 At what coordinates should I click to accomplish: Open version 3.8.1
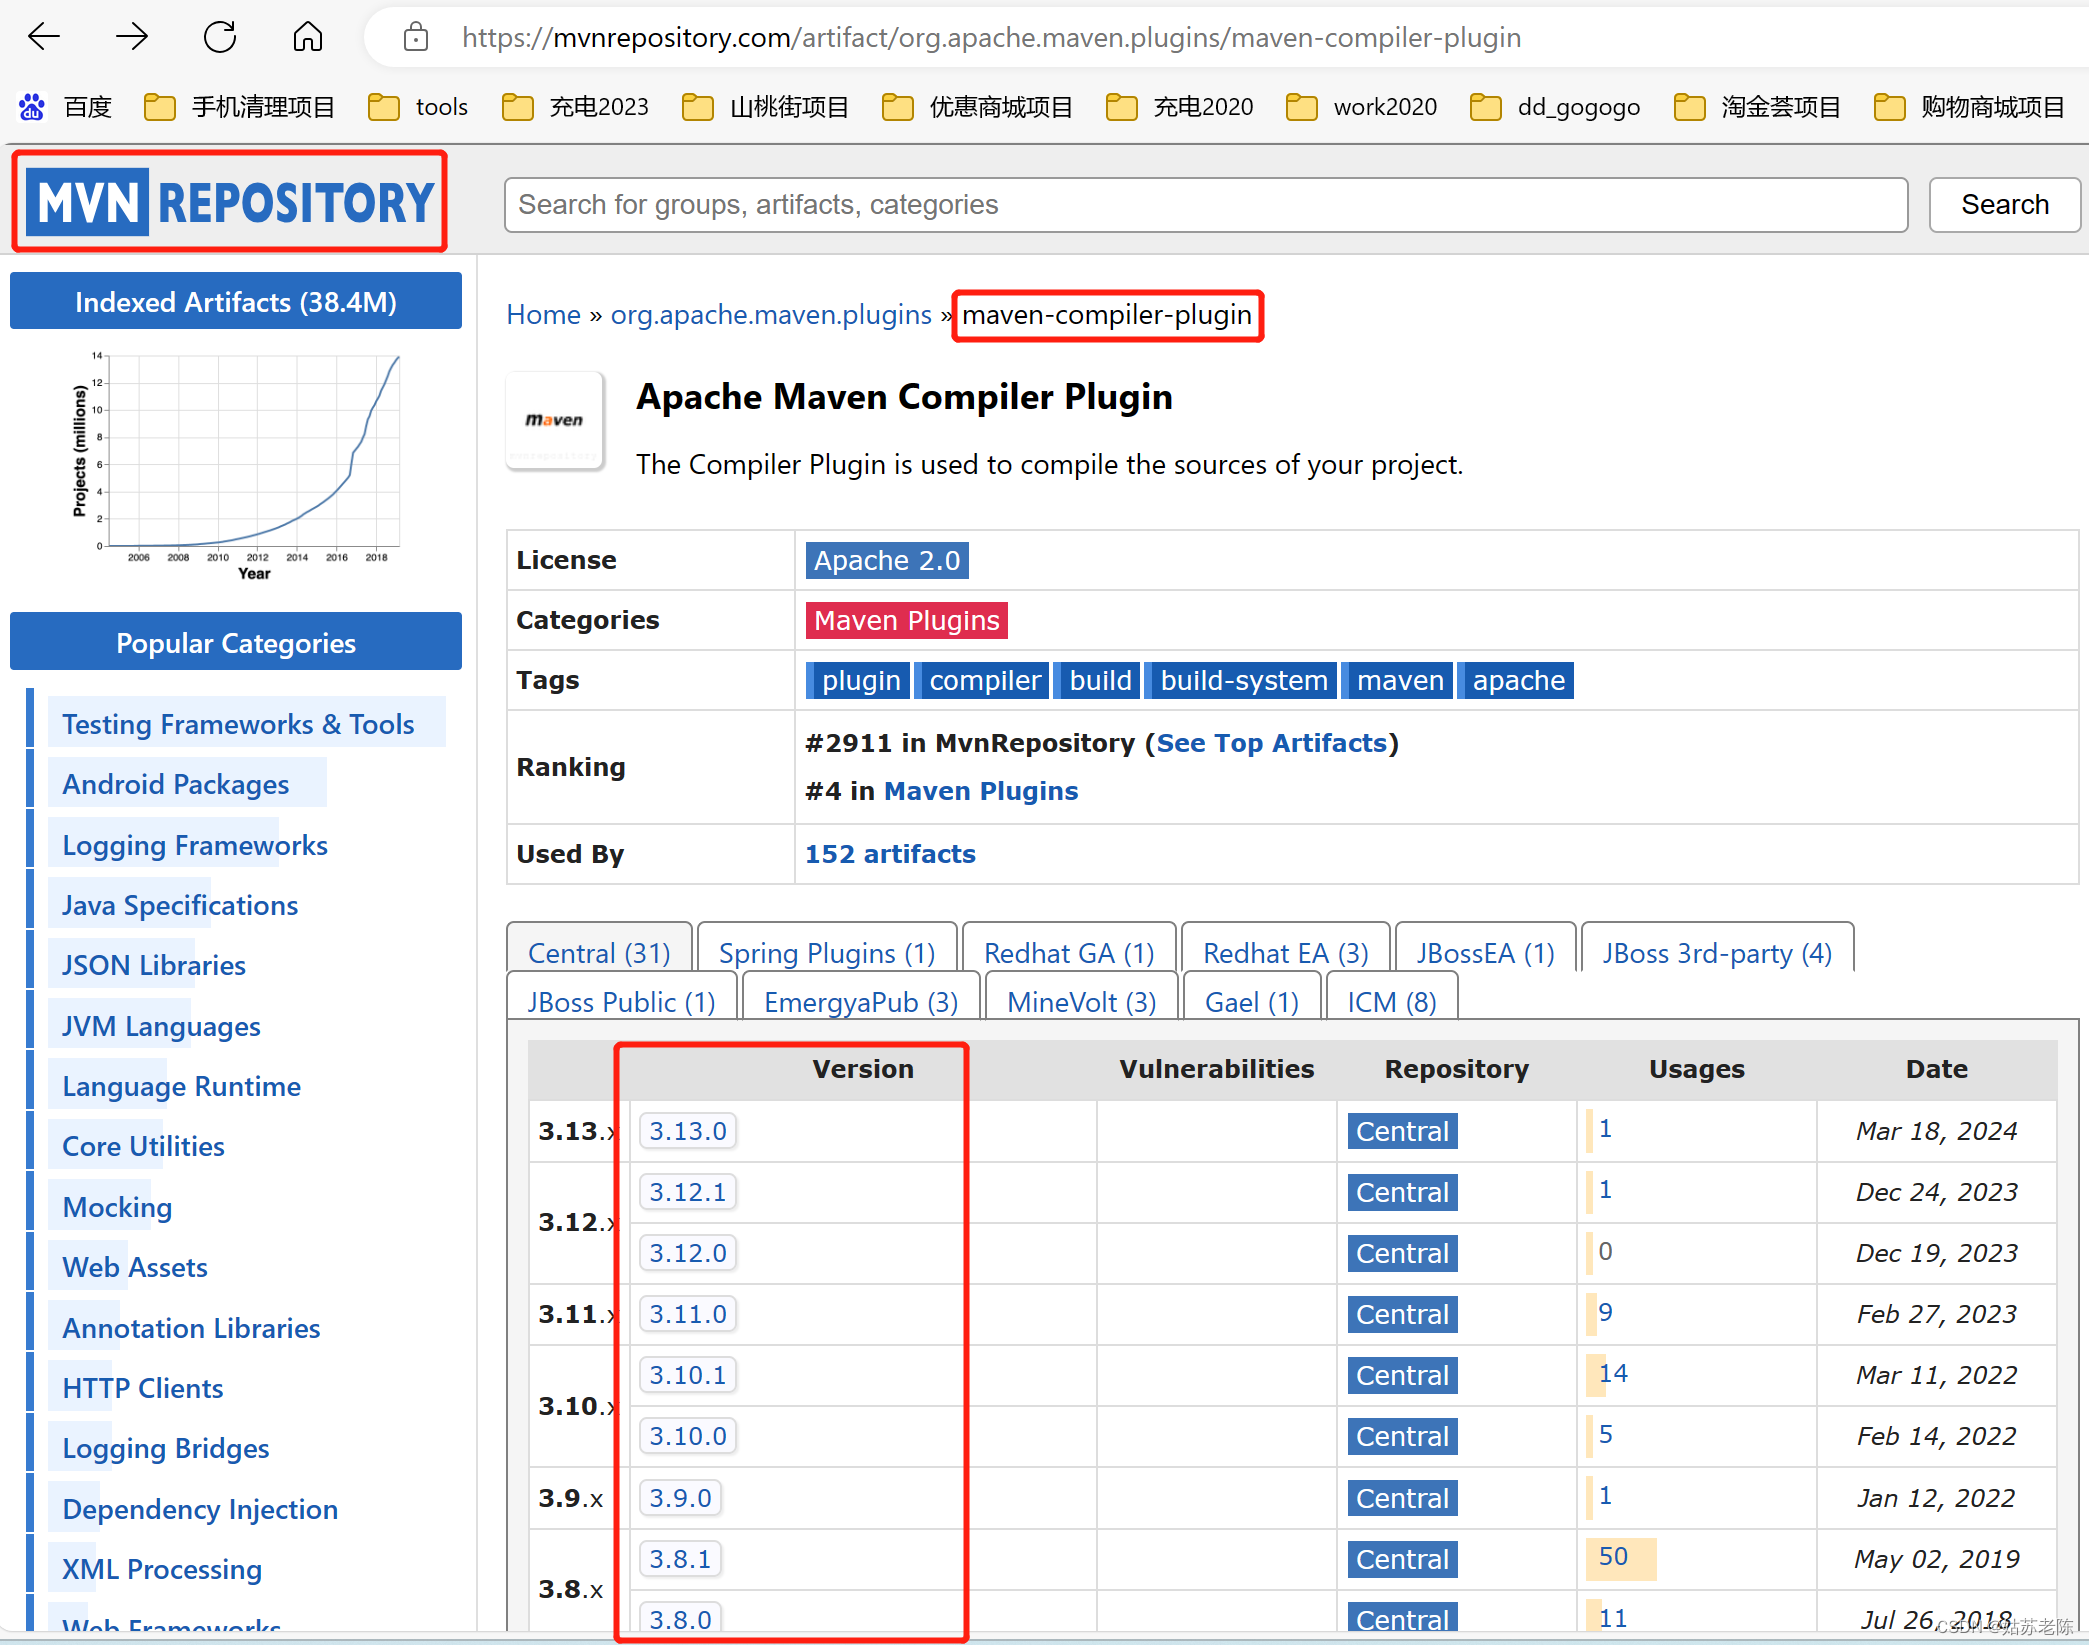(x=680, y=1559)
